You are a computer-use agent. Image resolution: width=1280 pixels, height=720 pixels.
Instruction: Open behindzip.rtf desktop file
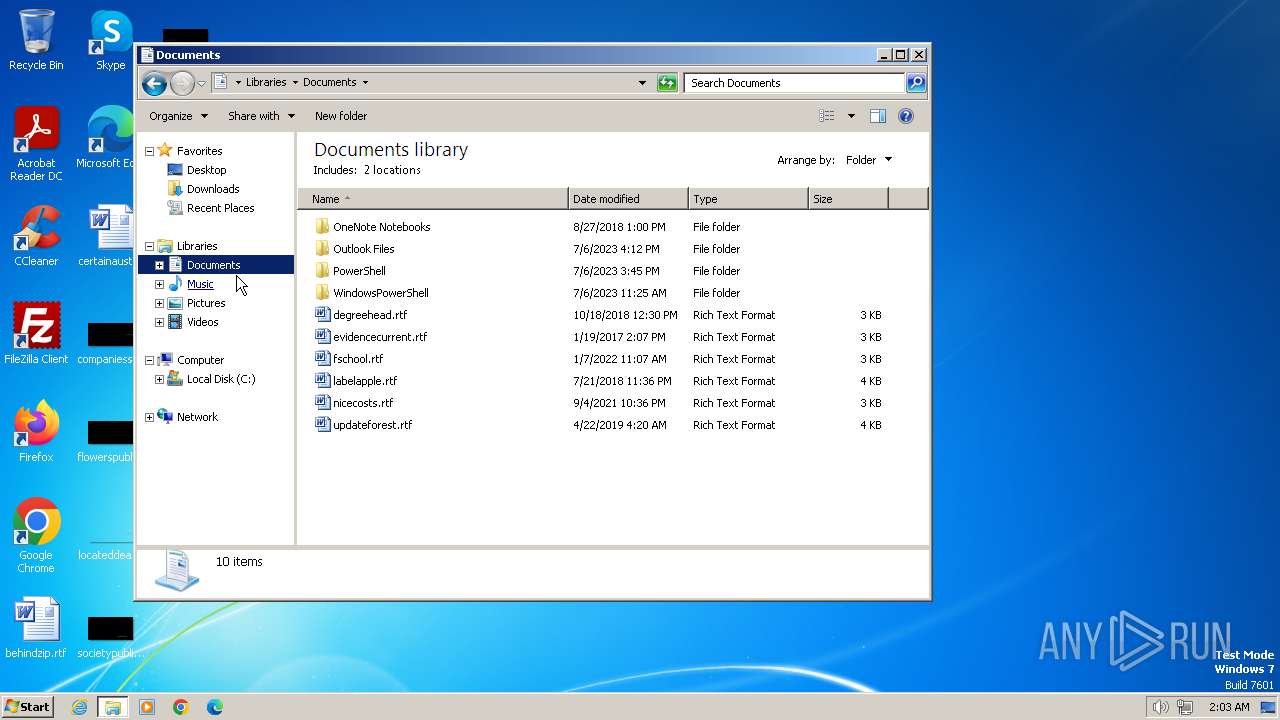coord(36,628)
